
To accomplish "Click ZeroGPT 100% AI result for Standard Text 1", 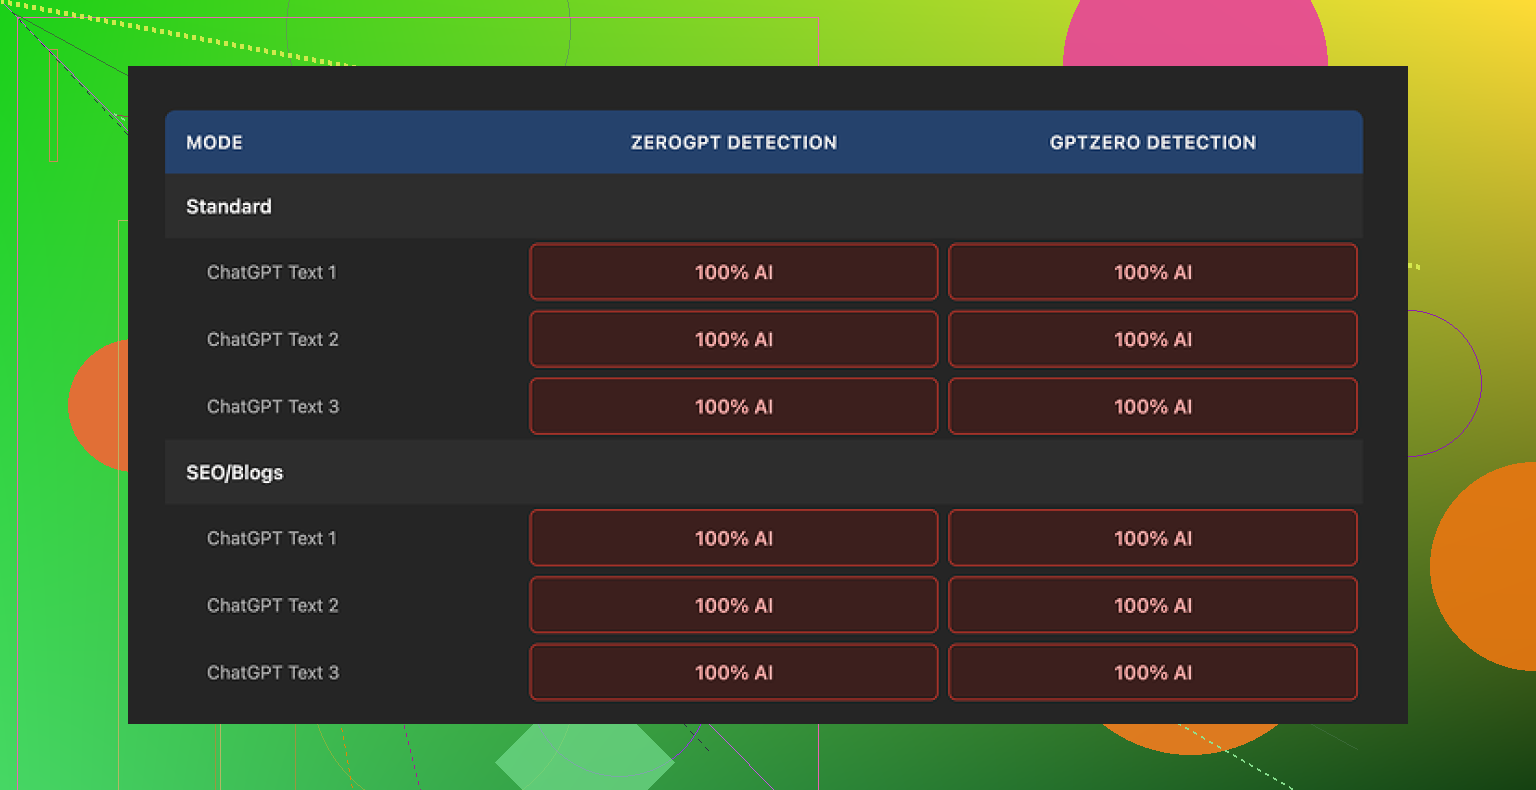I will click(x=733, y=272).
